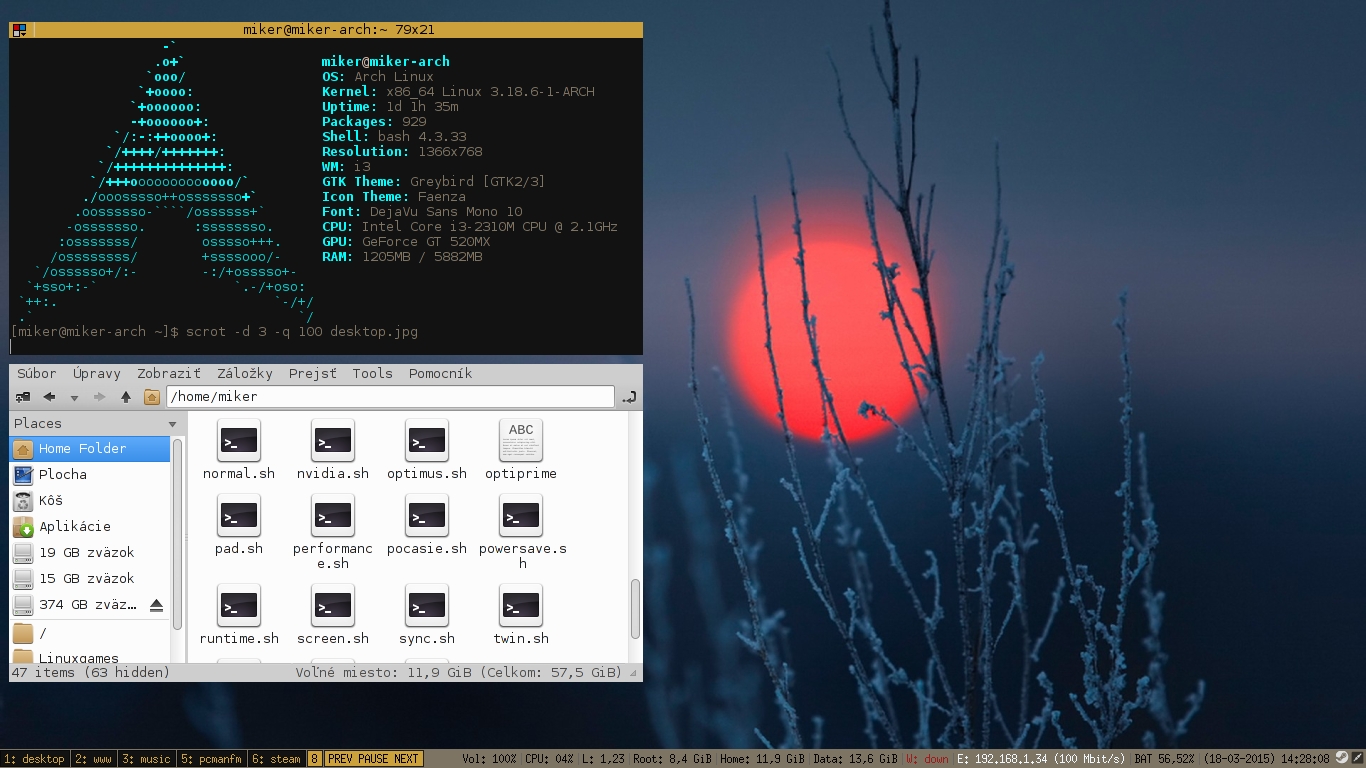
Task: Open the / root bookmark
Action: click(x=90, y=634)
